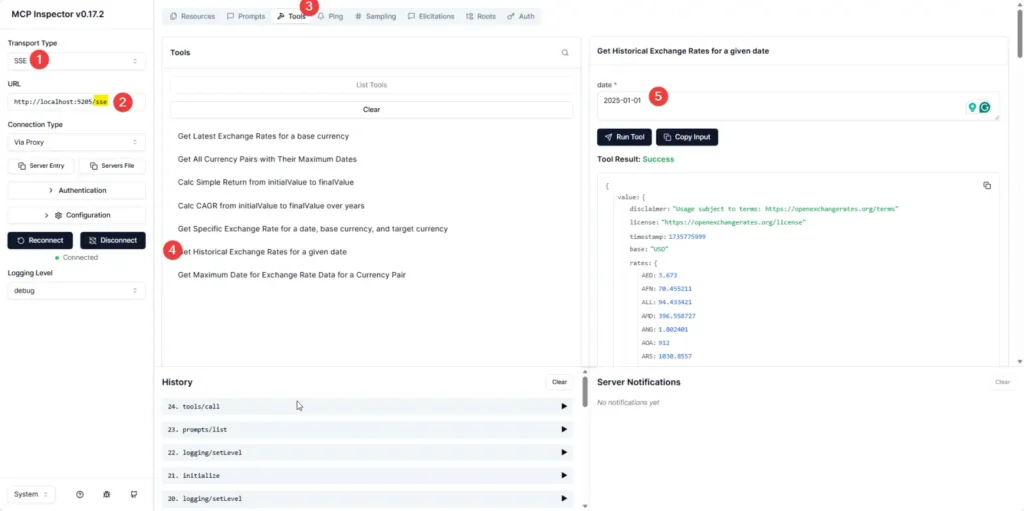This screenshot has width=1024, height=511.
Task: Click the Grammarly icon in date field
Action: click(x=985, y=108)
